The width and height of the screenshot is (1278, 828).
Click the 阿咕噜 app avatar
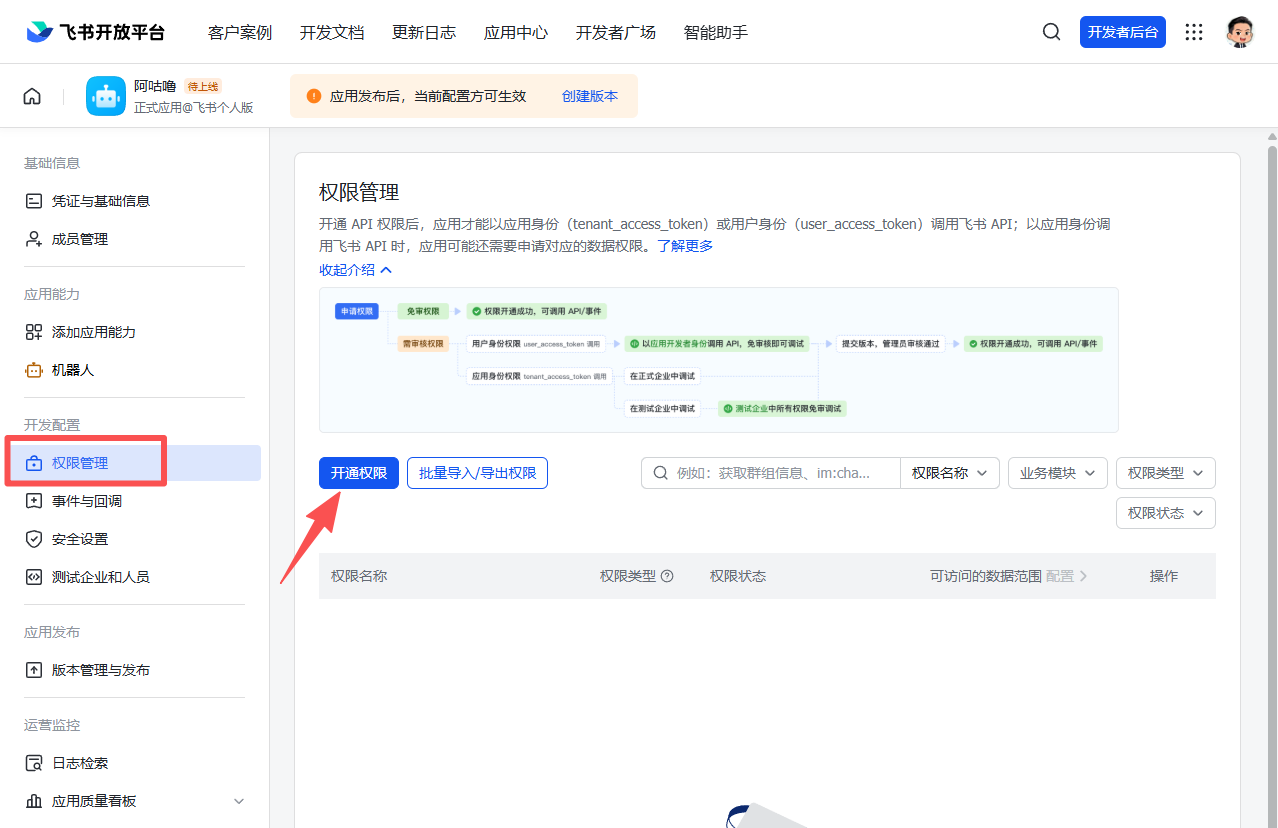pyautogui.click(x=106, y=95)
